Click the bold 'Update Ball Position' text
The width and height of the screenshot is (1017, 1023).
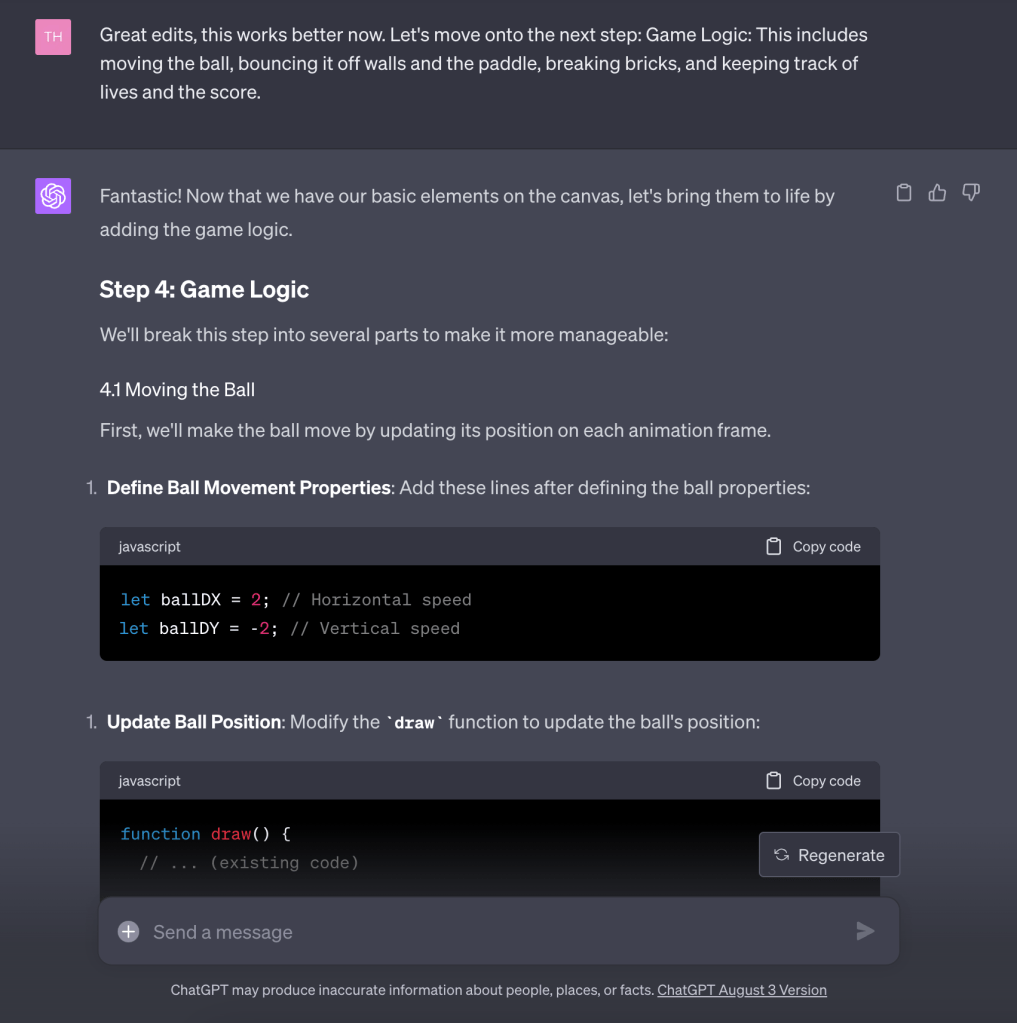click(x=193, y=722)
